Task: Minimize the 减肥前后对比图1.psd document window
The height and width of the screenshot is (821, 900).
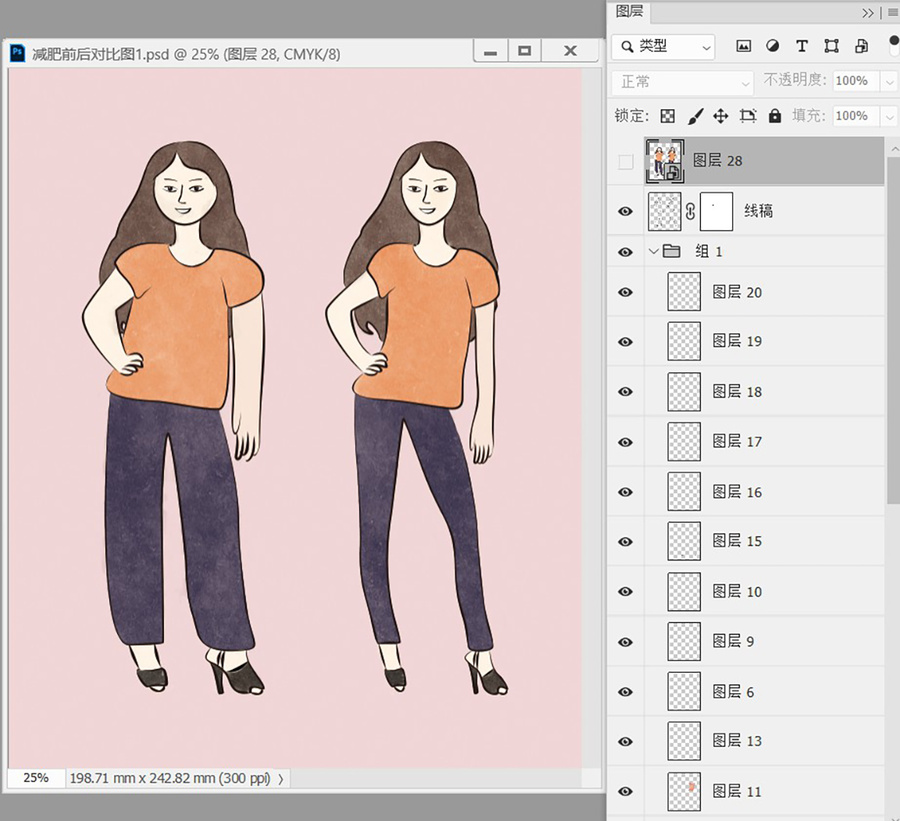Action: tap(490, 51)
